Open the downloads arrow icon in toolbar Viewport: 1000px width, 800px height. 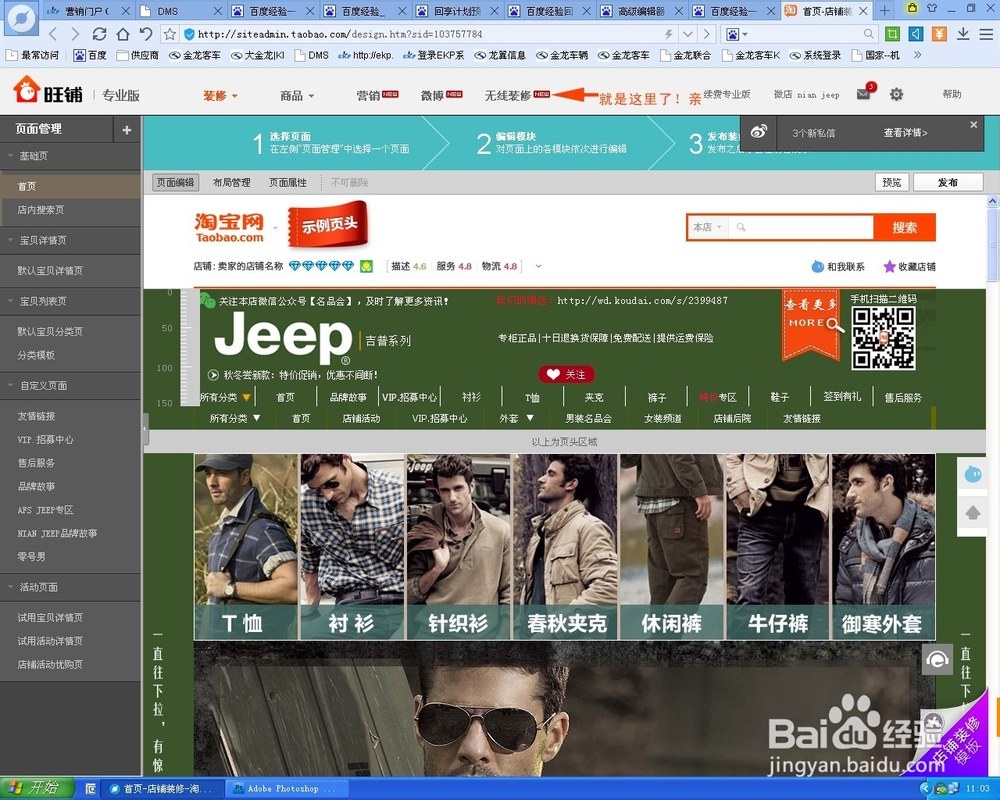point(963,34)
